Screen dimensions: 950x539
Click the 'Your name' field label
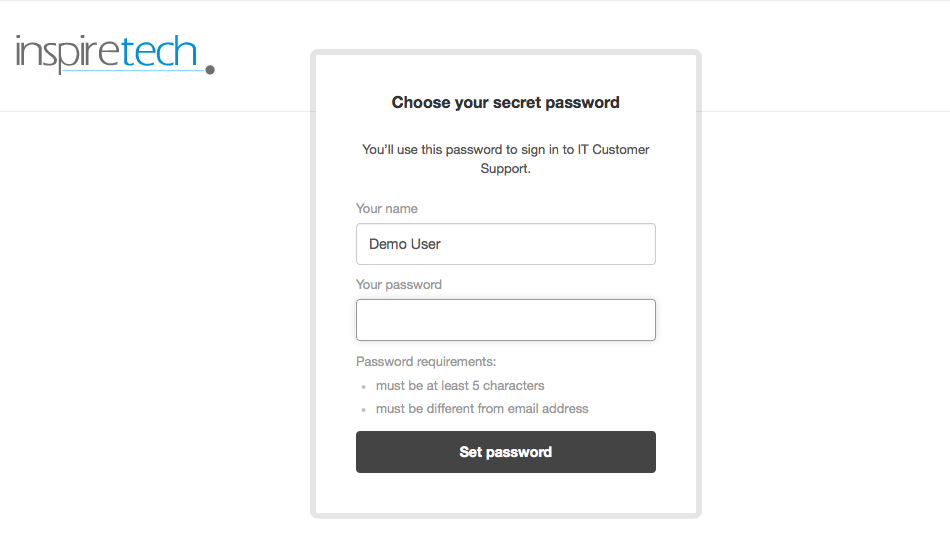pos(387,208)
